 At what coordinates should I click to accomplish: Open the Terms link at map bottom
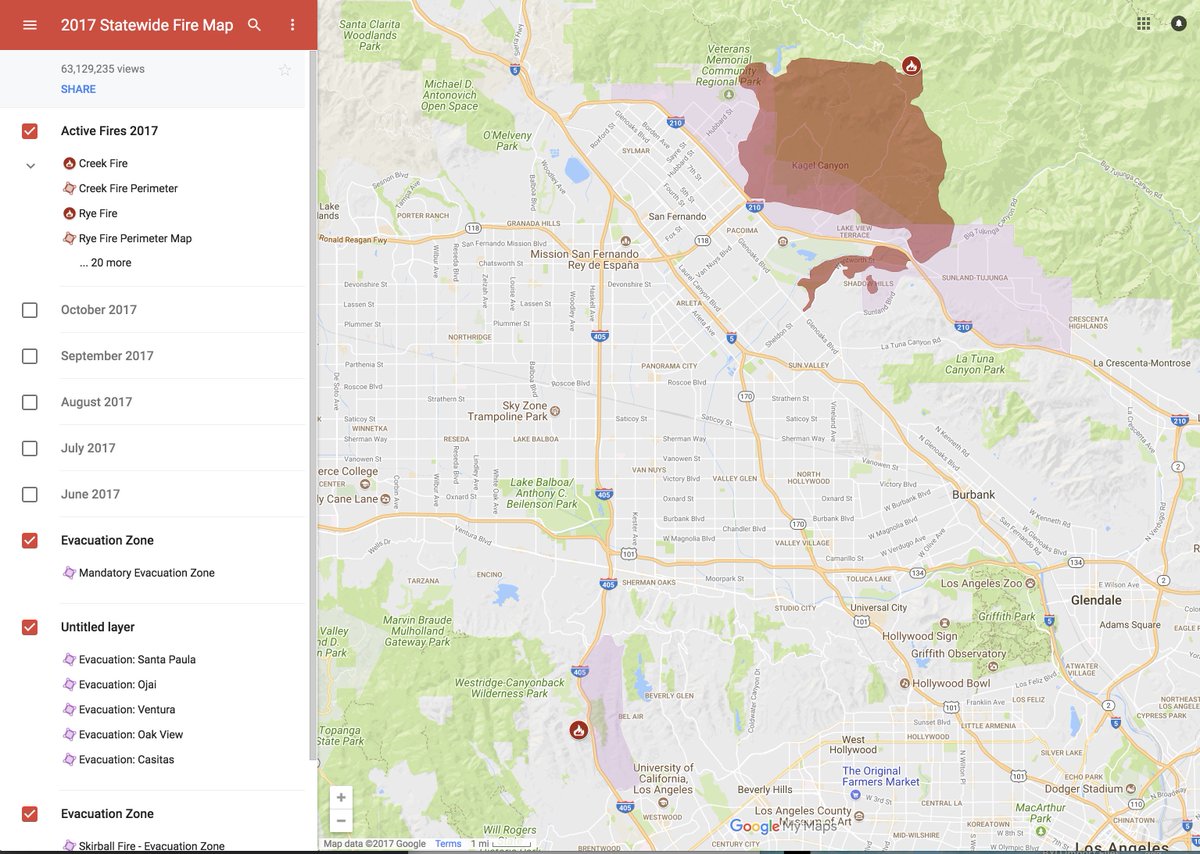click(448, 844)
